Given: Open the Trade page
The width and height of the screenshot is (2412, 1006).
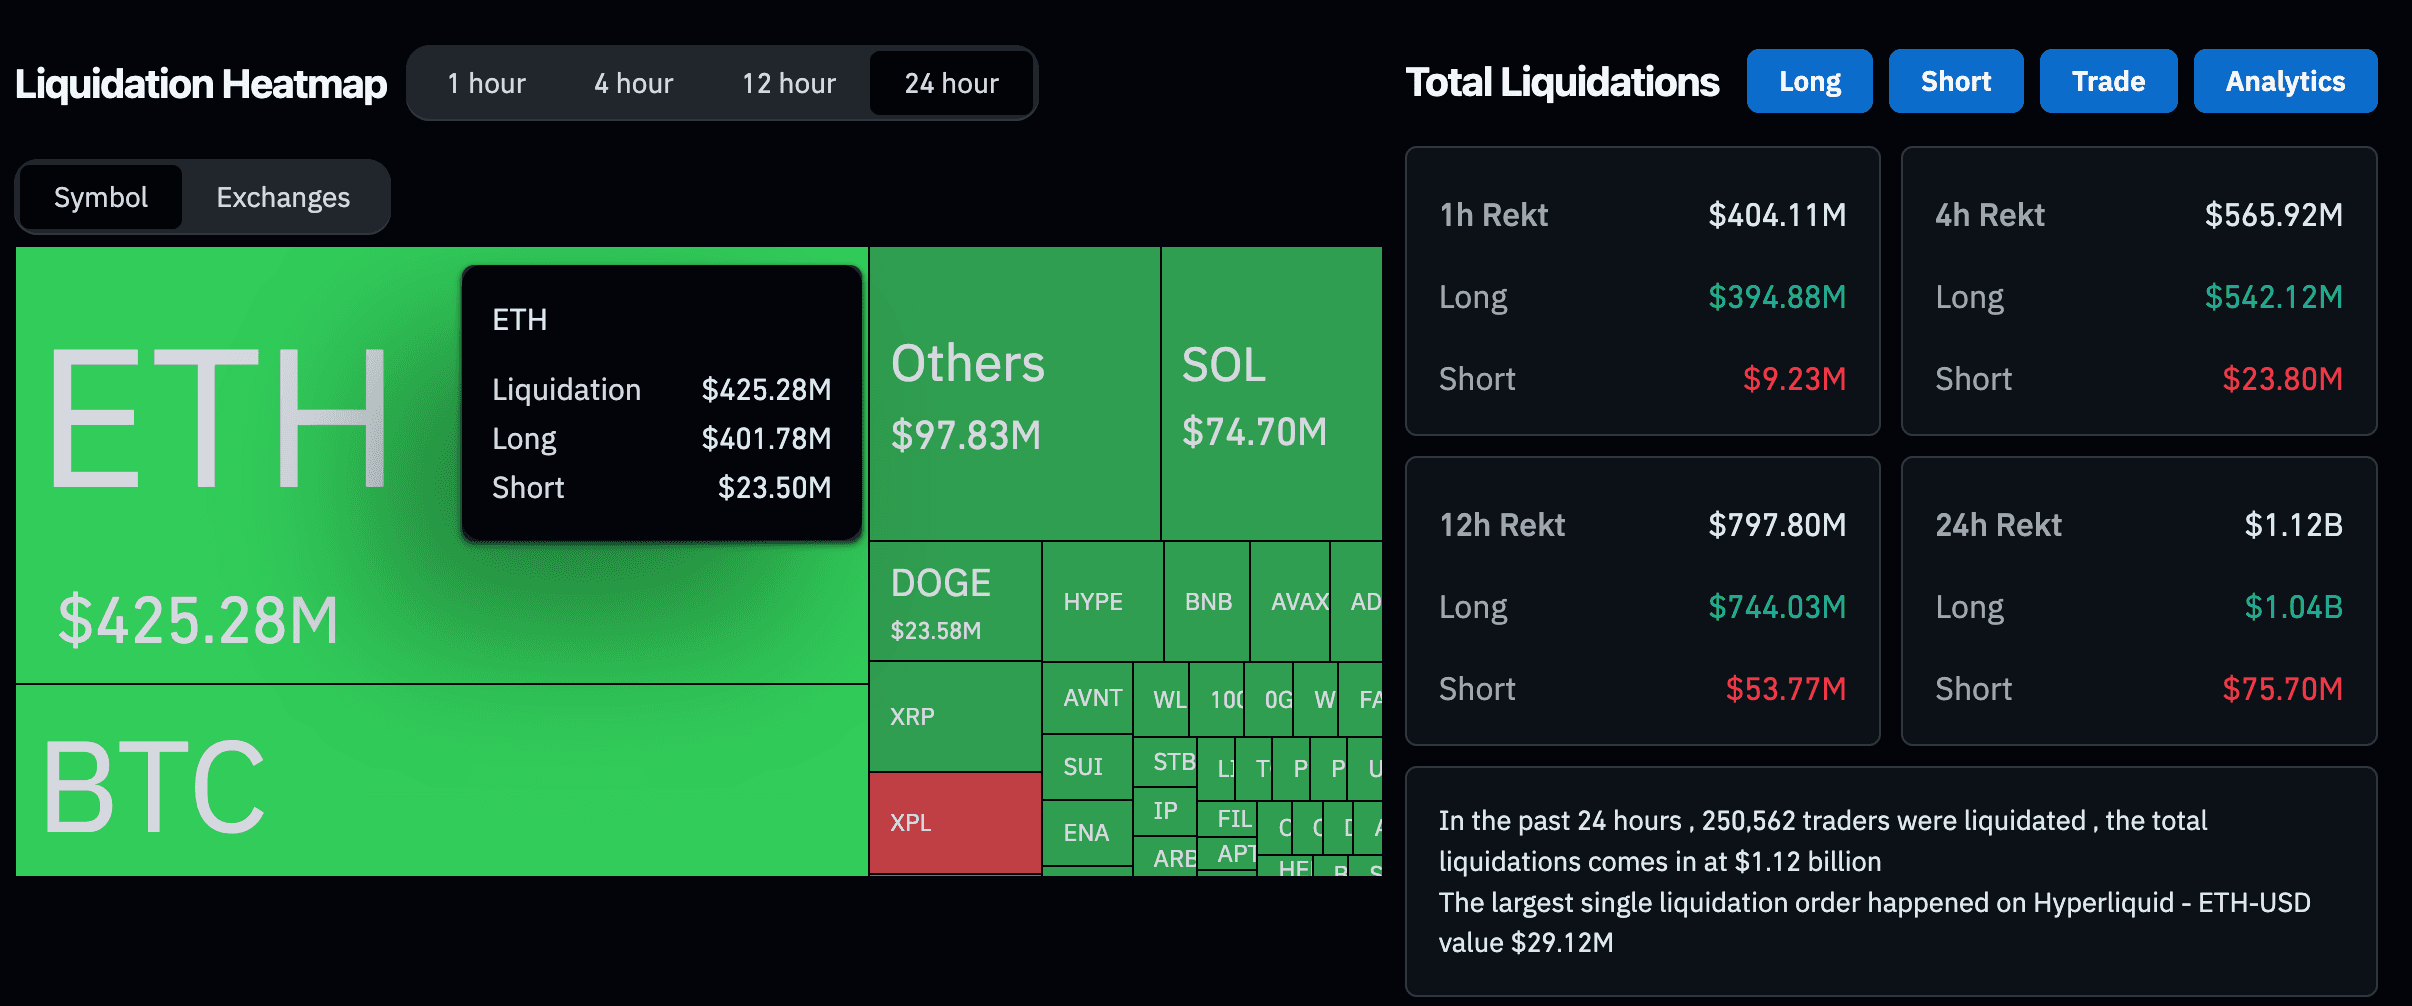Looking at the screenshot, I should (2108, 81).
